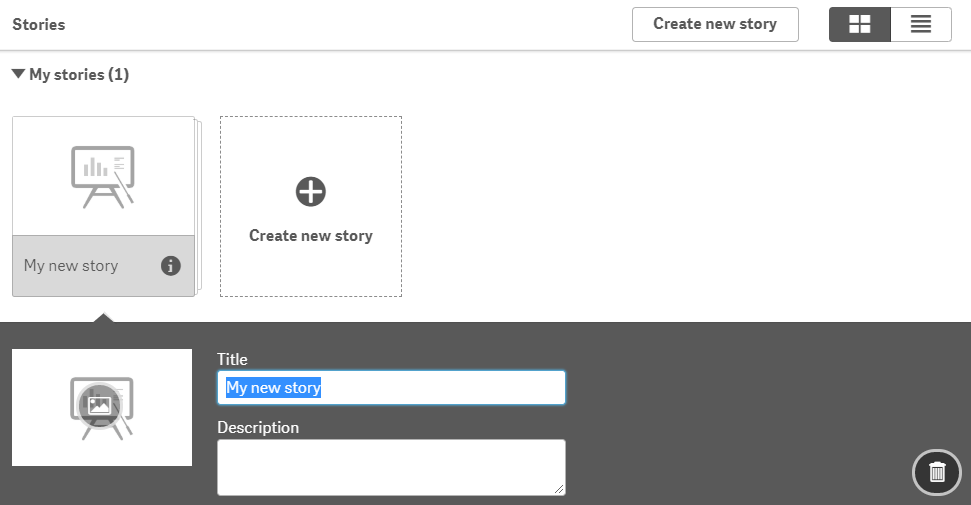Click the plus icon on the dashed tile
This screenshot has width=971, height=505.
tap(311, 191)
